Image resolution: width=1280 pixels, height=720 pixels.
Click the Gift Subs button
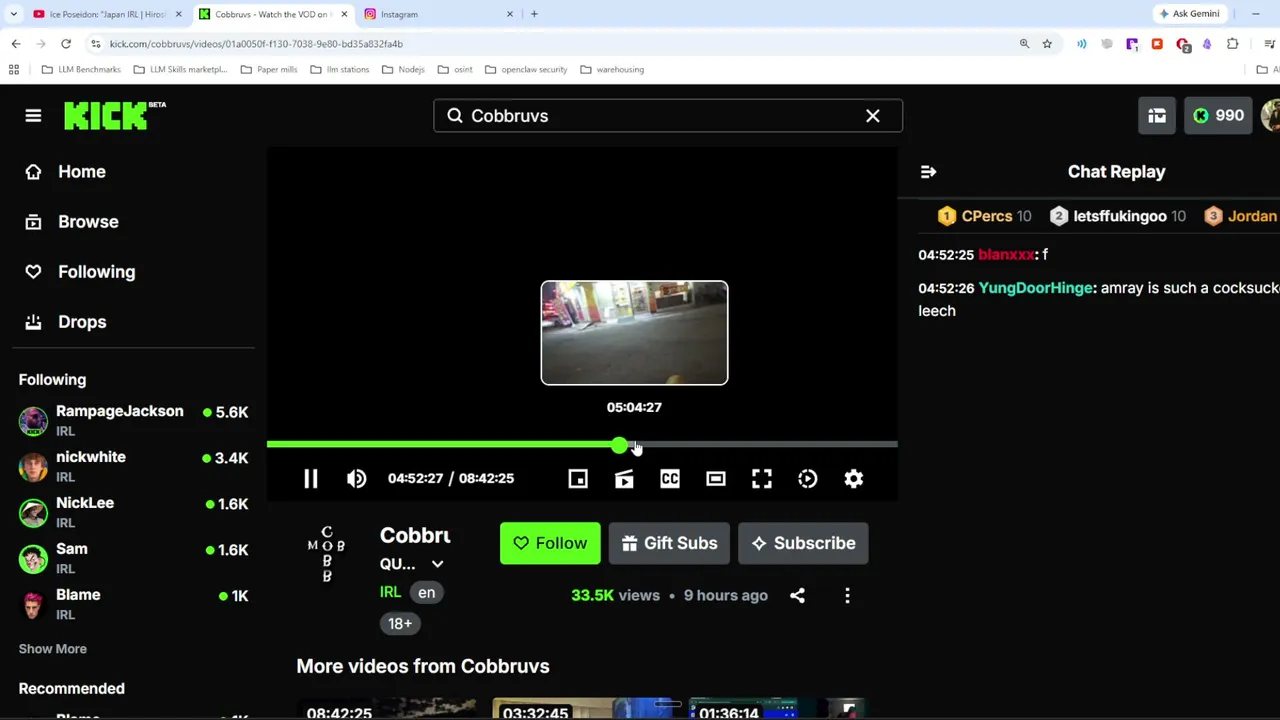click(x=669, y=543)
